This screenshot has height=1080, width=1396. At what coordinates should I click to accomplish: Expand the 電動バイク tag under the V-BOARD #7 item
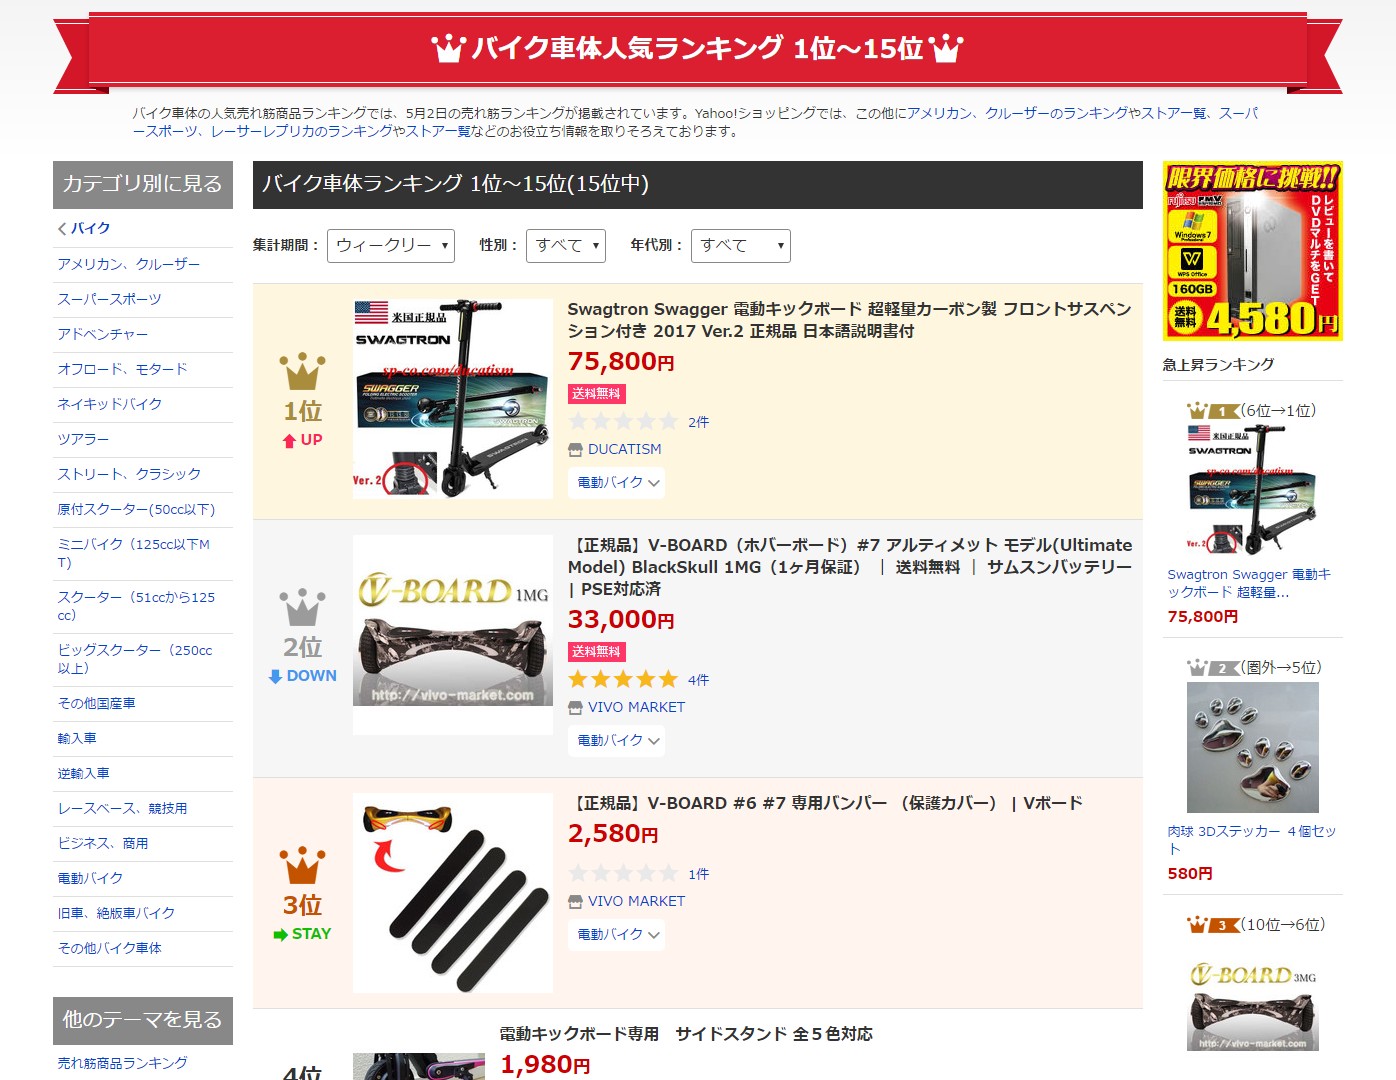point(617,741)
